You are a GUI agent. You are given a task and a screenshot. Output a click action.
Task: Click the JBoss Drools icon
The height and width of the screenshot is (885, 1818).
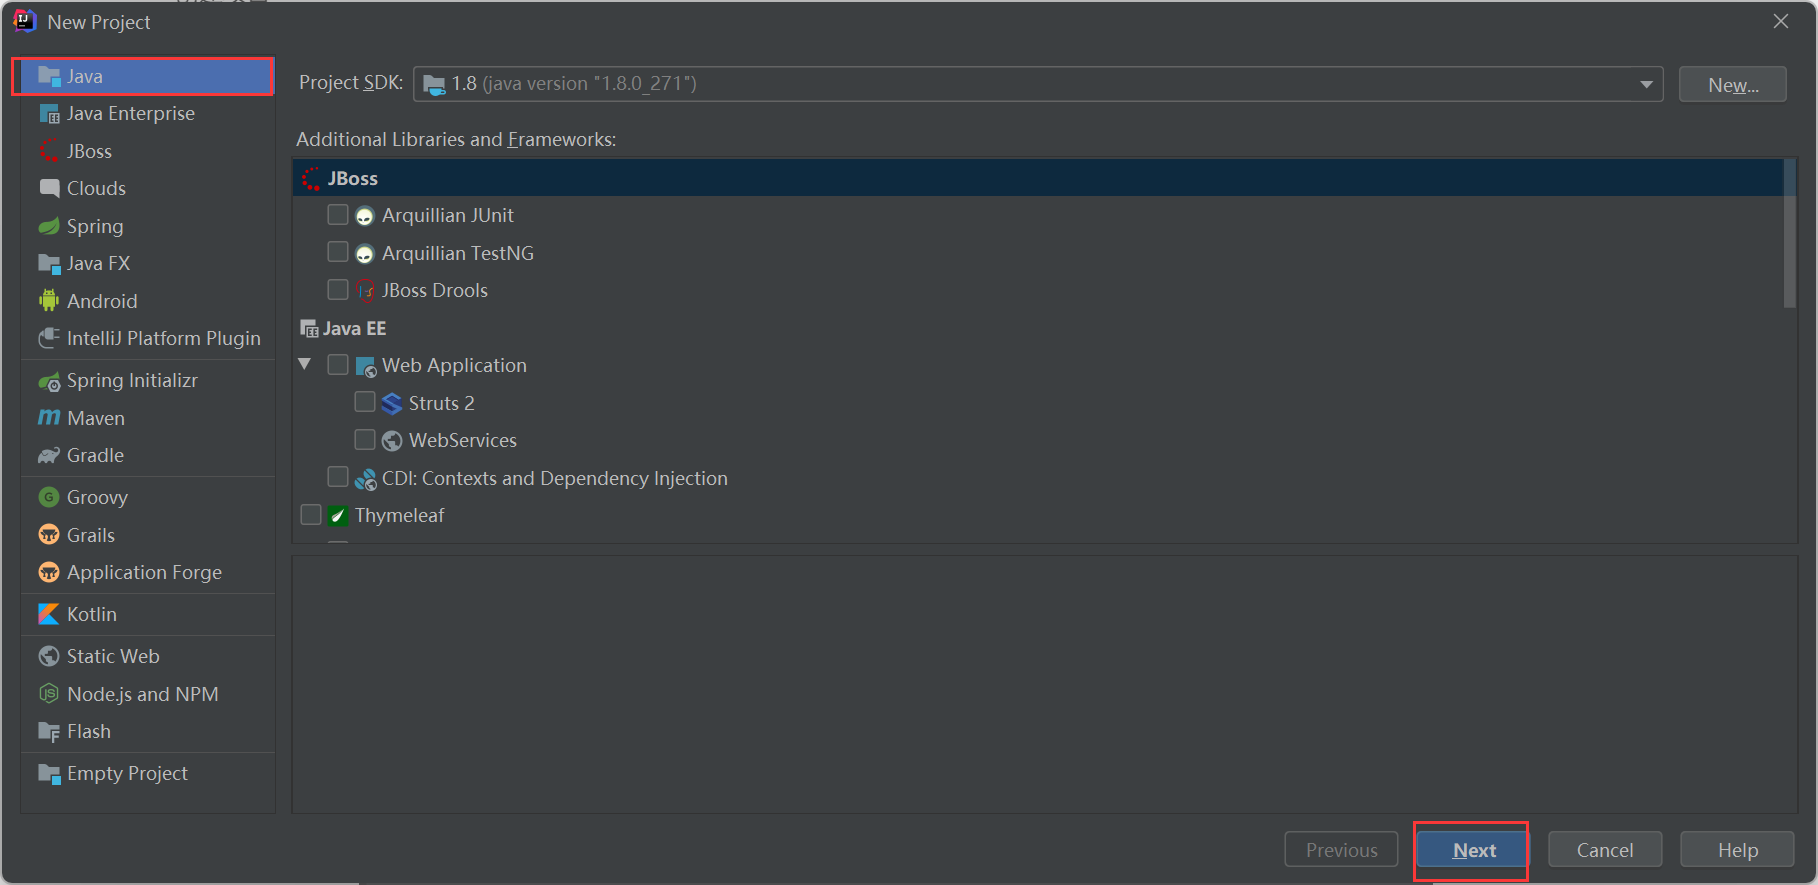point(366,291)
